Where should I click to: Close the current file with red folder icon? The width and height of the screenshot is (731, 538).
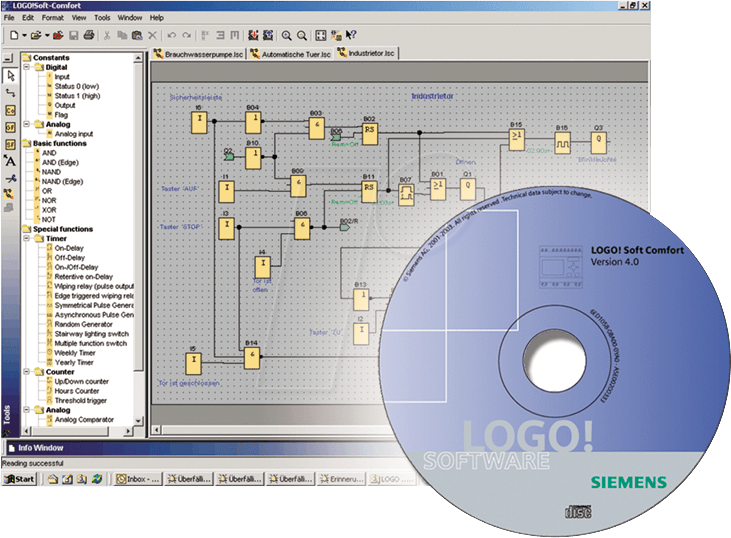[58, 35]
